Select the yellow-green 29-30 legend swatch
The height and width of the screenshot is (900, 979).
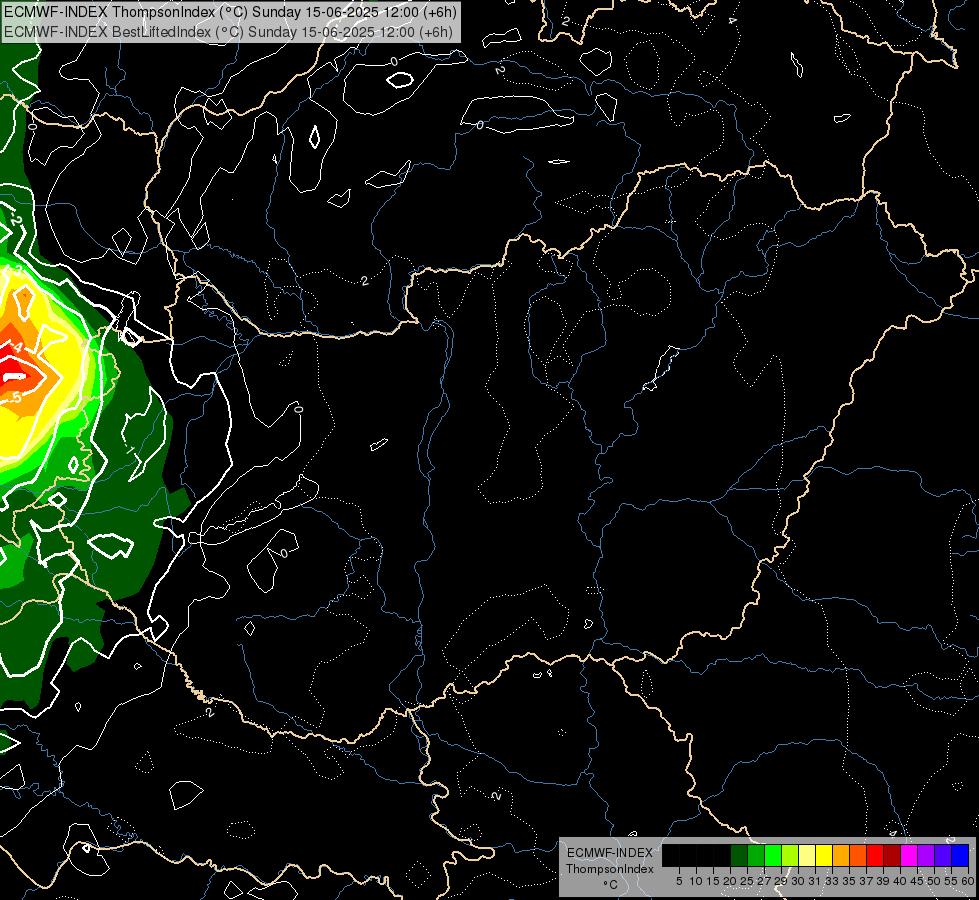click(790, 856)
